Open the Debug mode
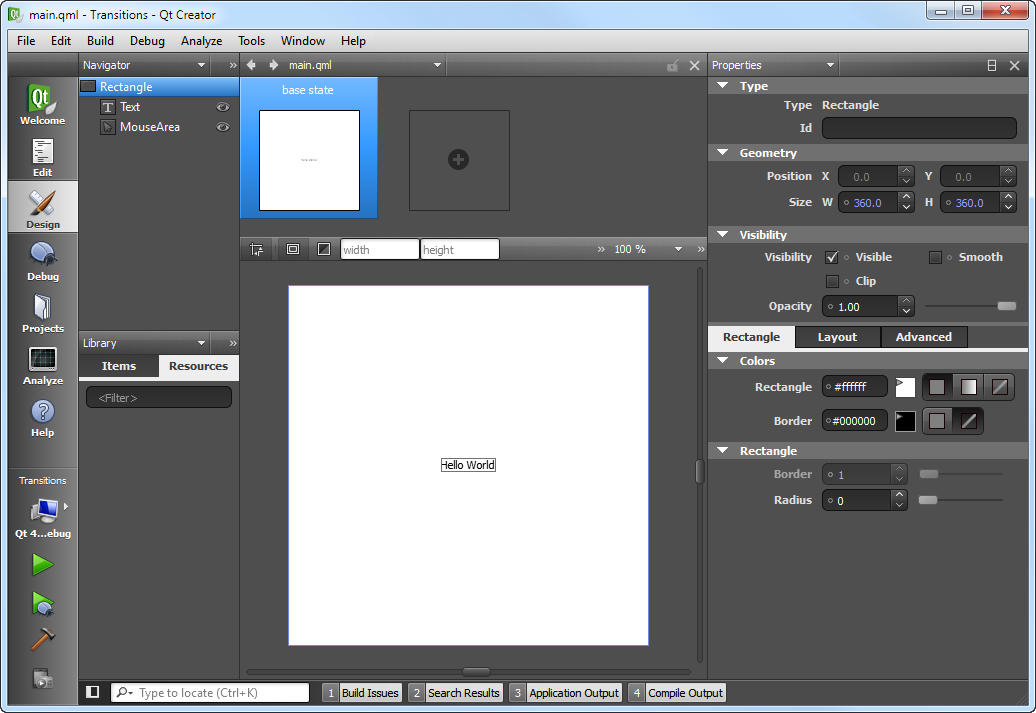This screenshot has height=713, width=1036. tap(42, 261)
